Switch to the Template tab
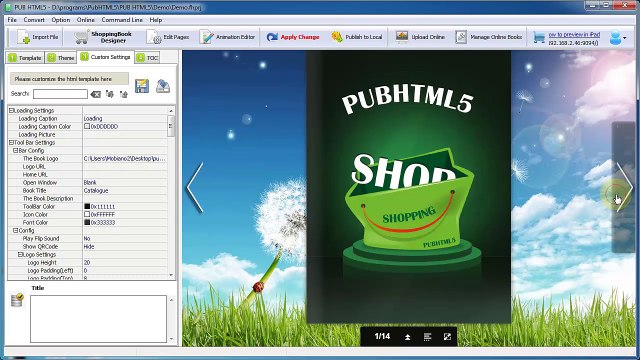 point(25,58)
